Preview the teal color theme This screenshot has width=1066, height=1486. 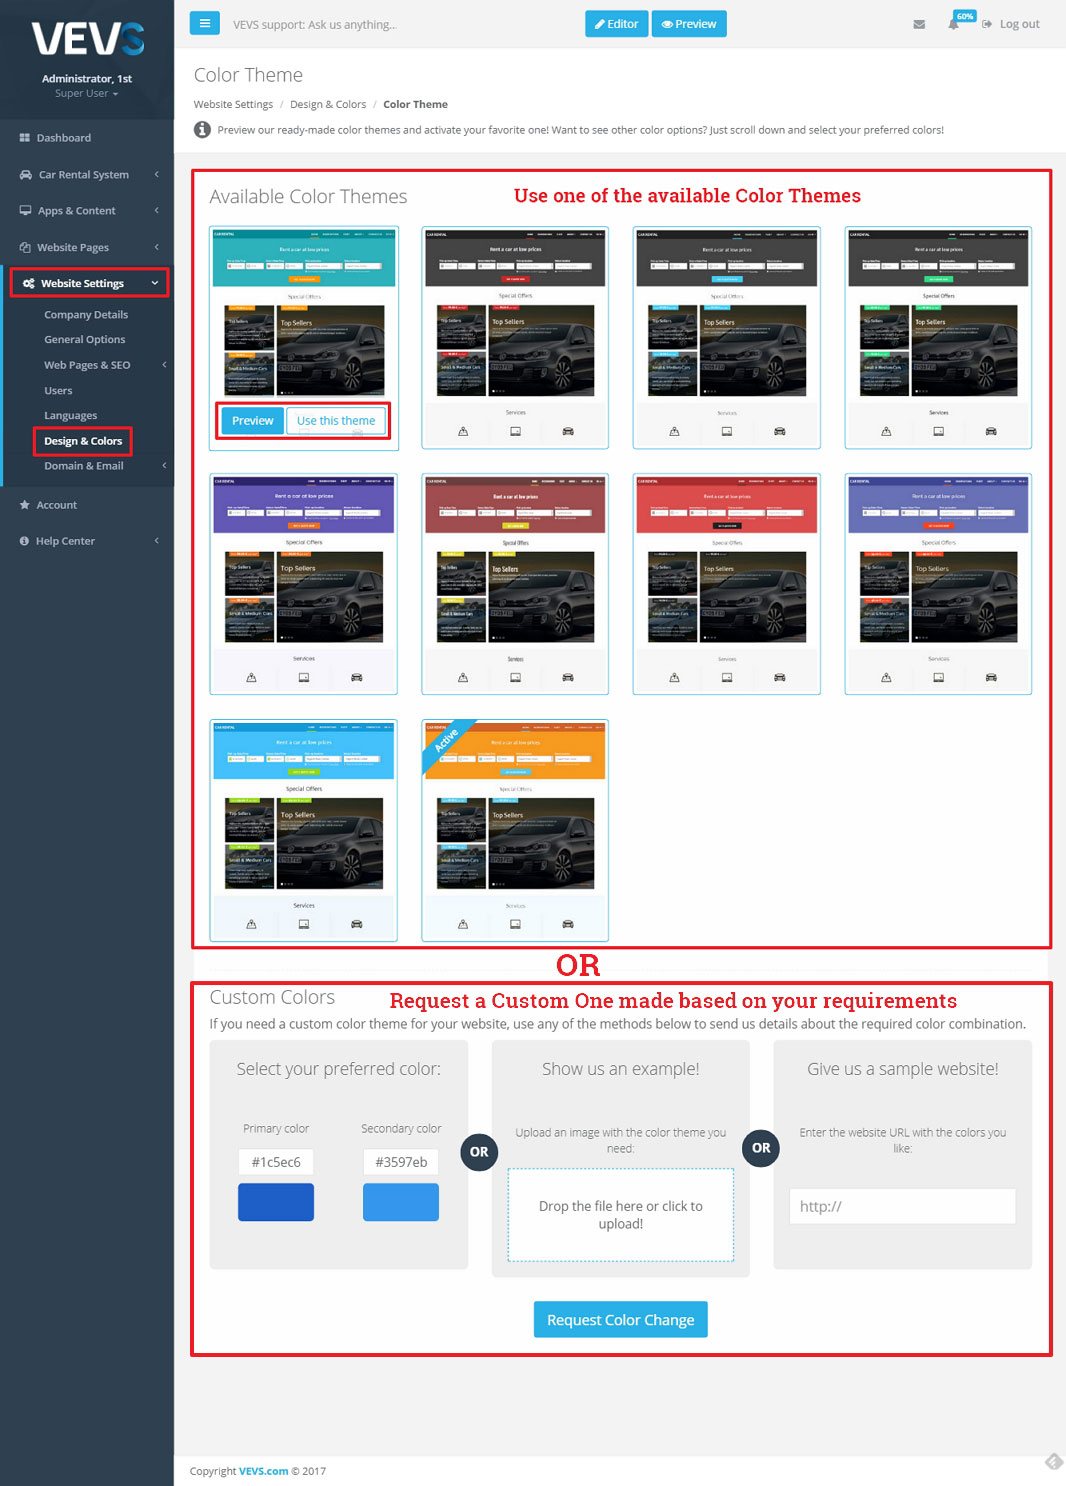(x=252, y=421)
